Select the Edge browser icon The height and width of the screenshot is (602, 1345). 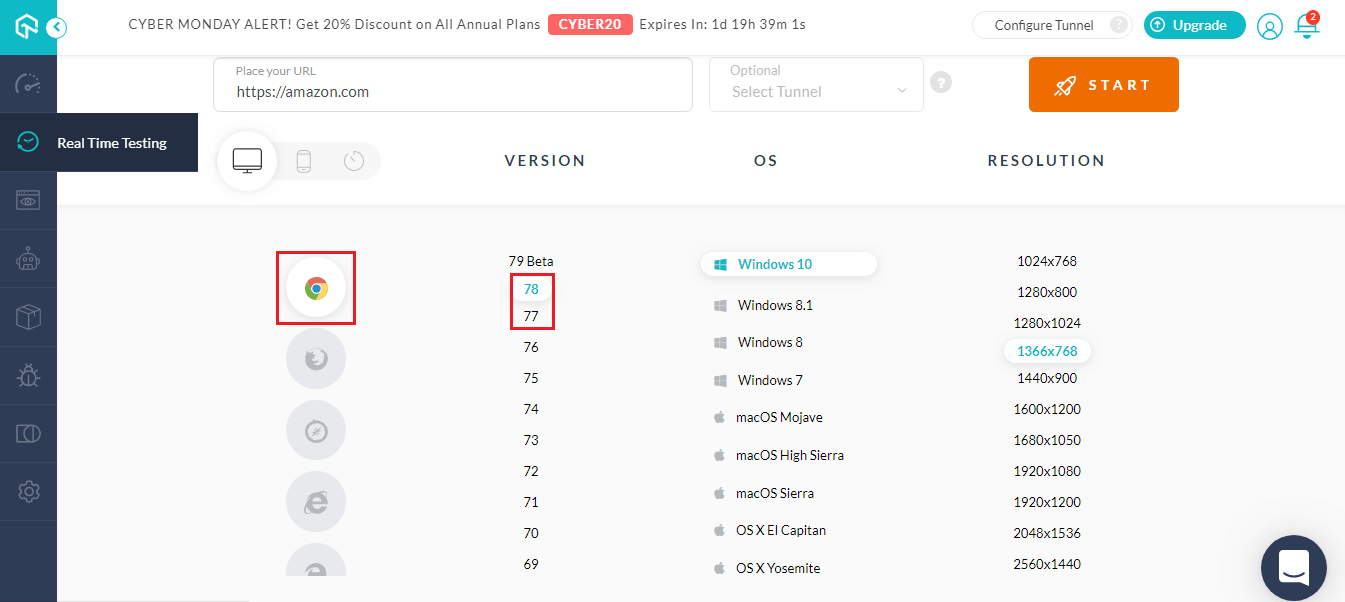pos(316,560)
